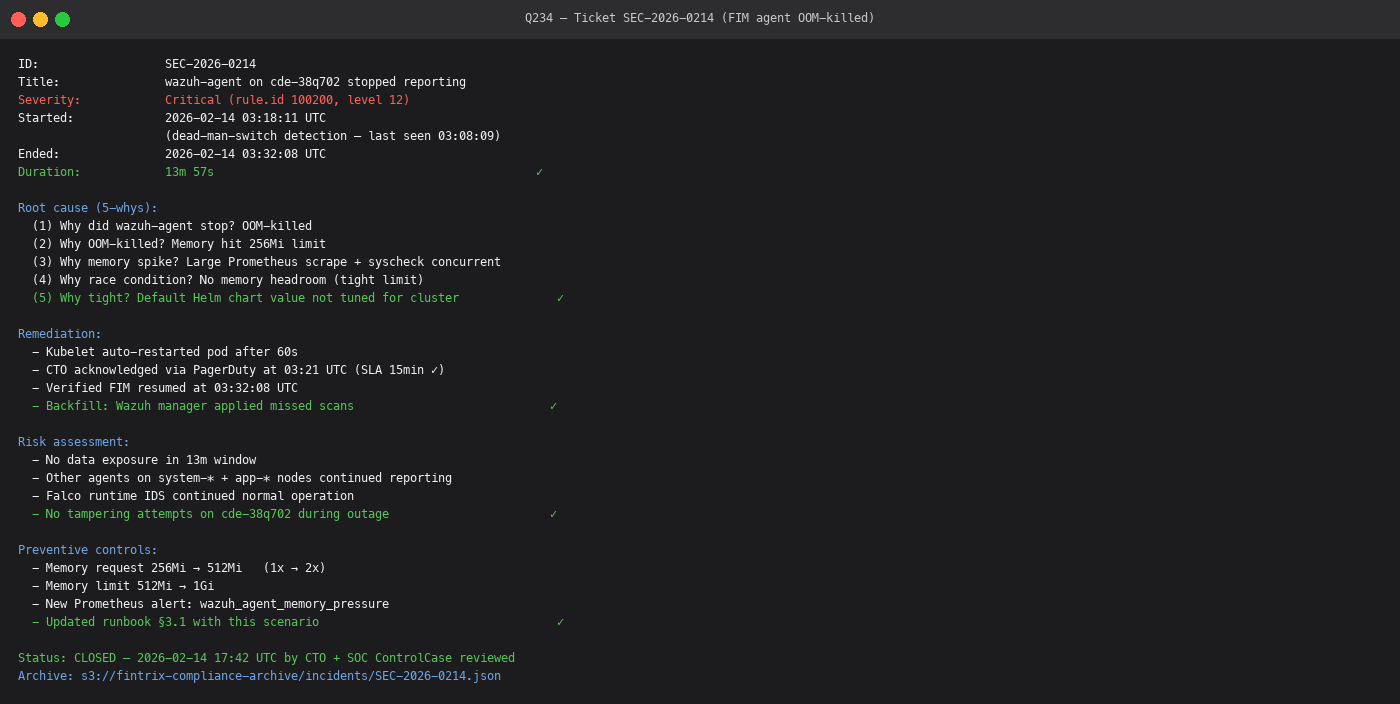Click checkmark after the Backfill line

click(x=553, y=406)
